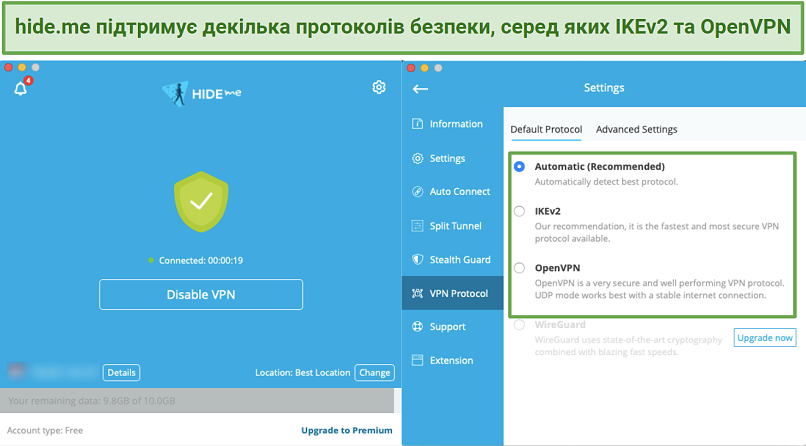Select the WireGuard protocol radio button

point(519,325)
